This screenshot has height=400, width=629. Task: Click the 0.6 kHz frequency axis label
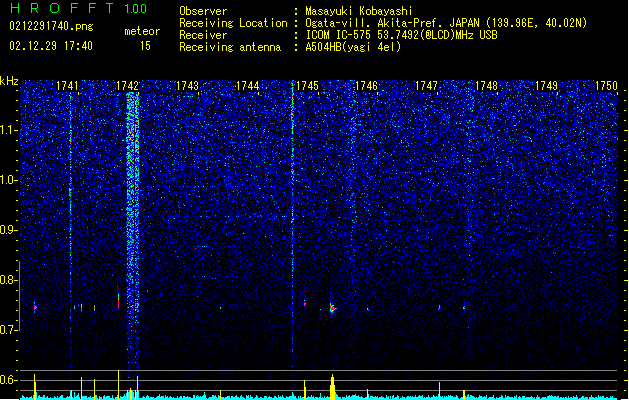click(9, 380)
